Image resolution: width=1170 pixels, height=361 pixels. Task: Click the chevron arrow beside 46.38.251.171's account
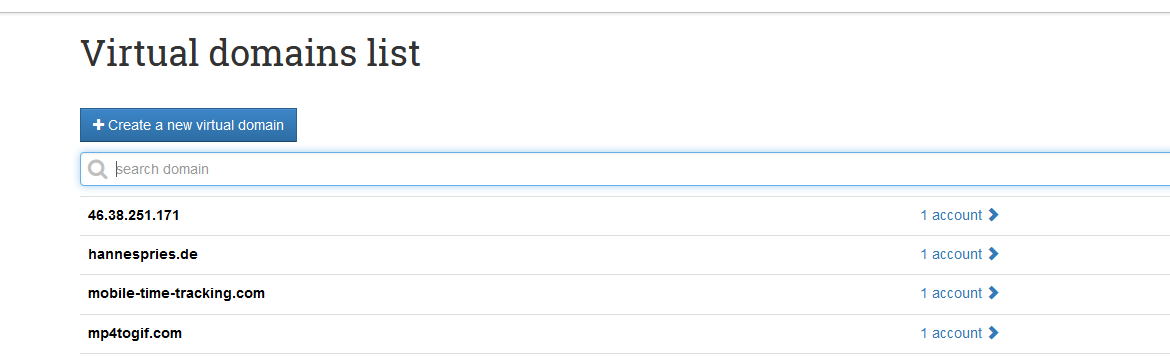[993, 215]
